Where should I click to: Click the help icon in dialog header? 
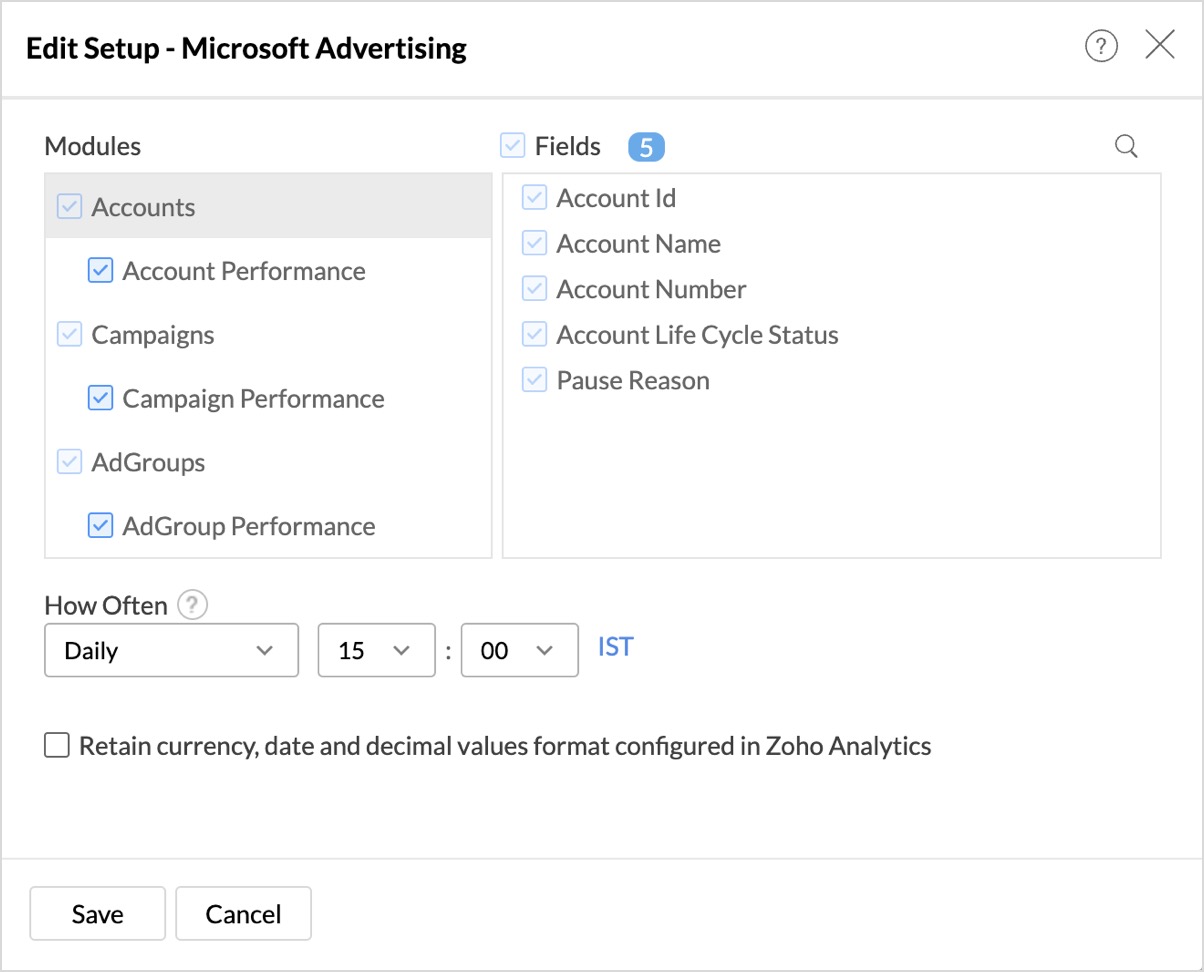pyautogui.click(x=1101, y=47)
